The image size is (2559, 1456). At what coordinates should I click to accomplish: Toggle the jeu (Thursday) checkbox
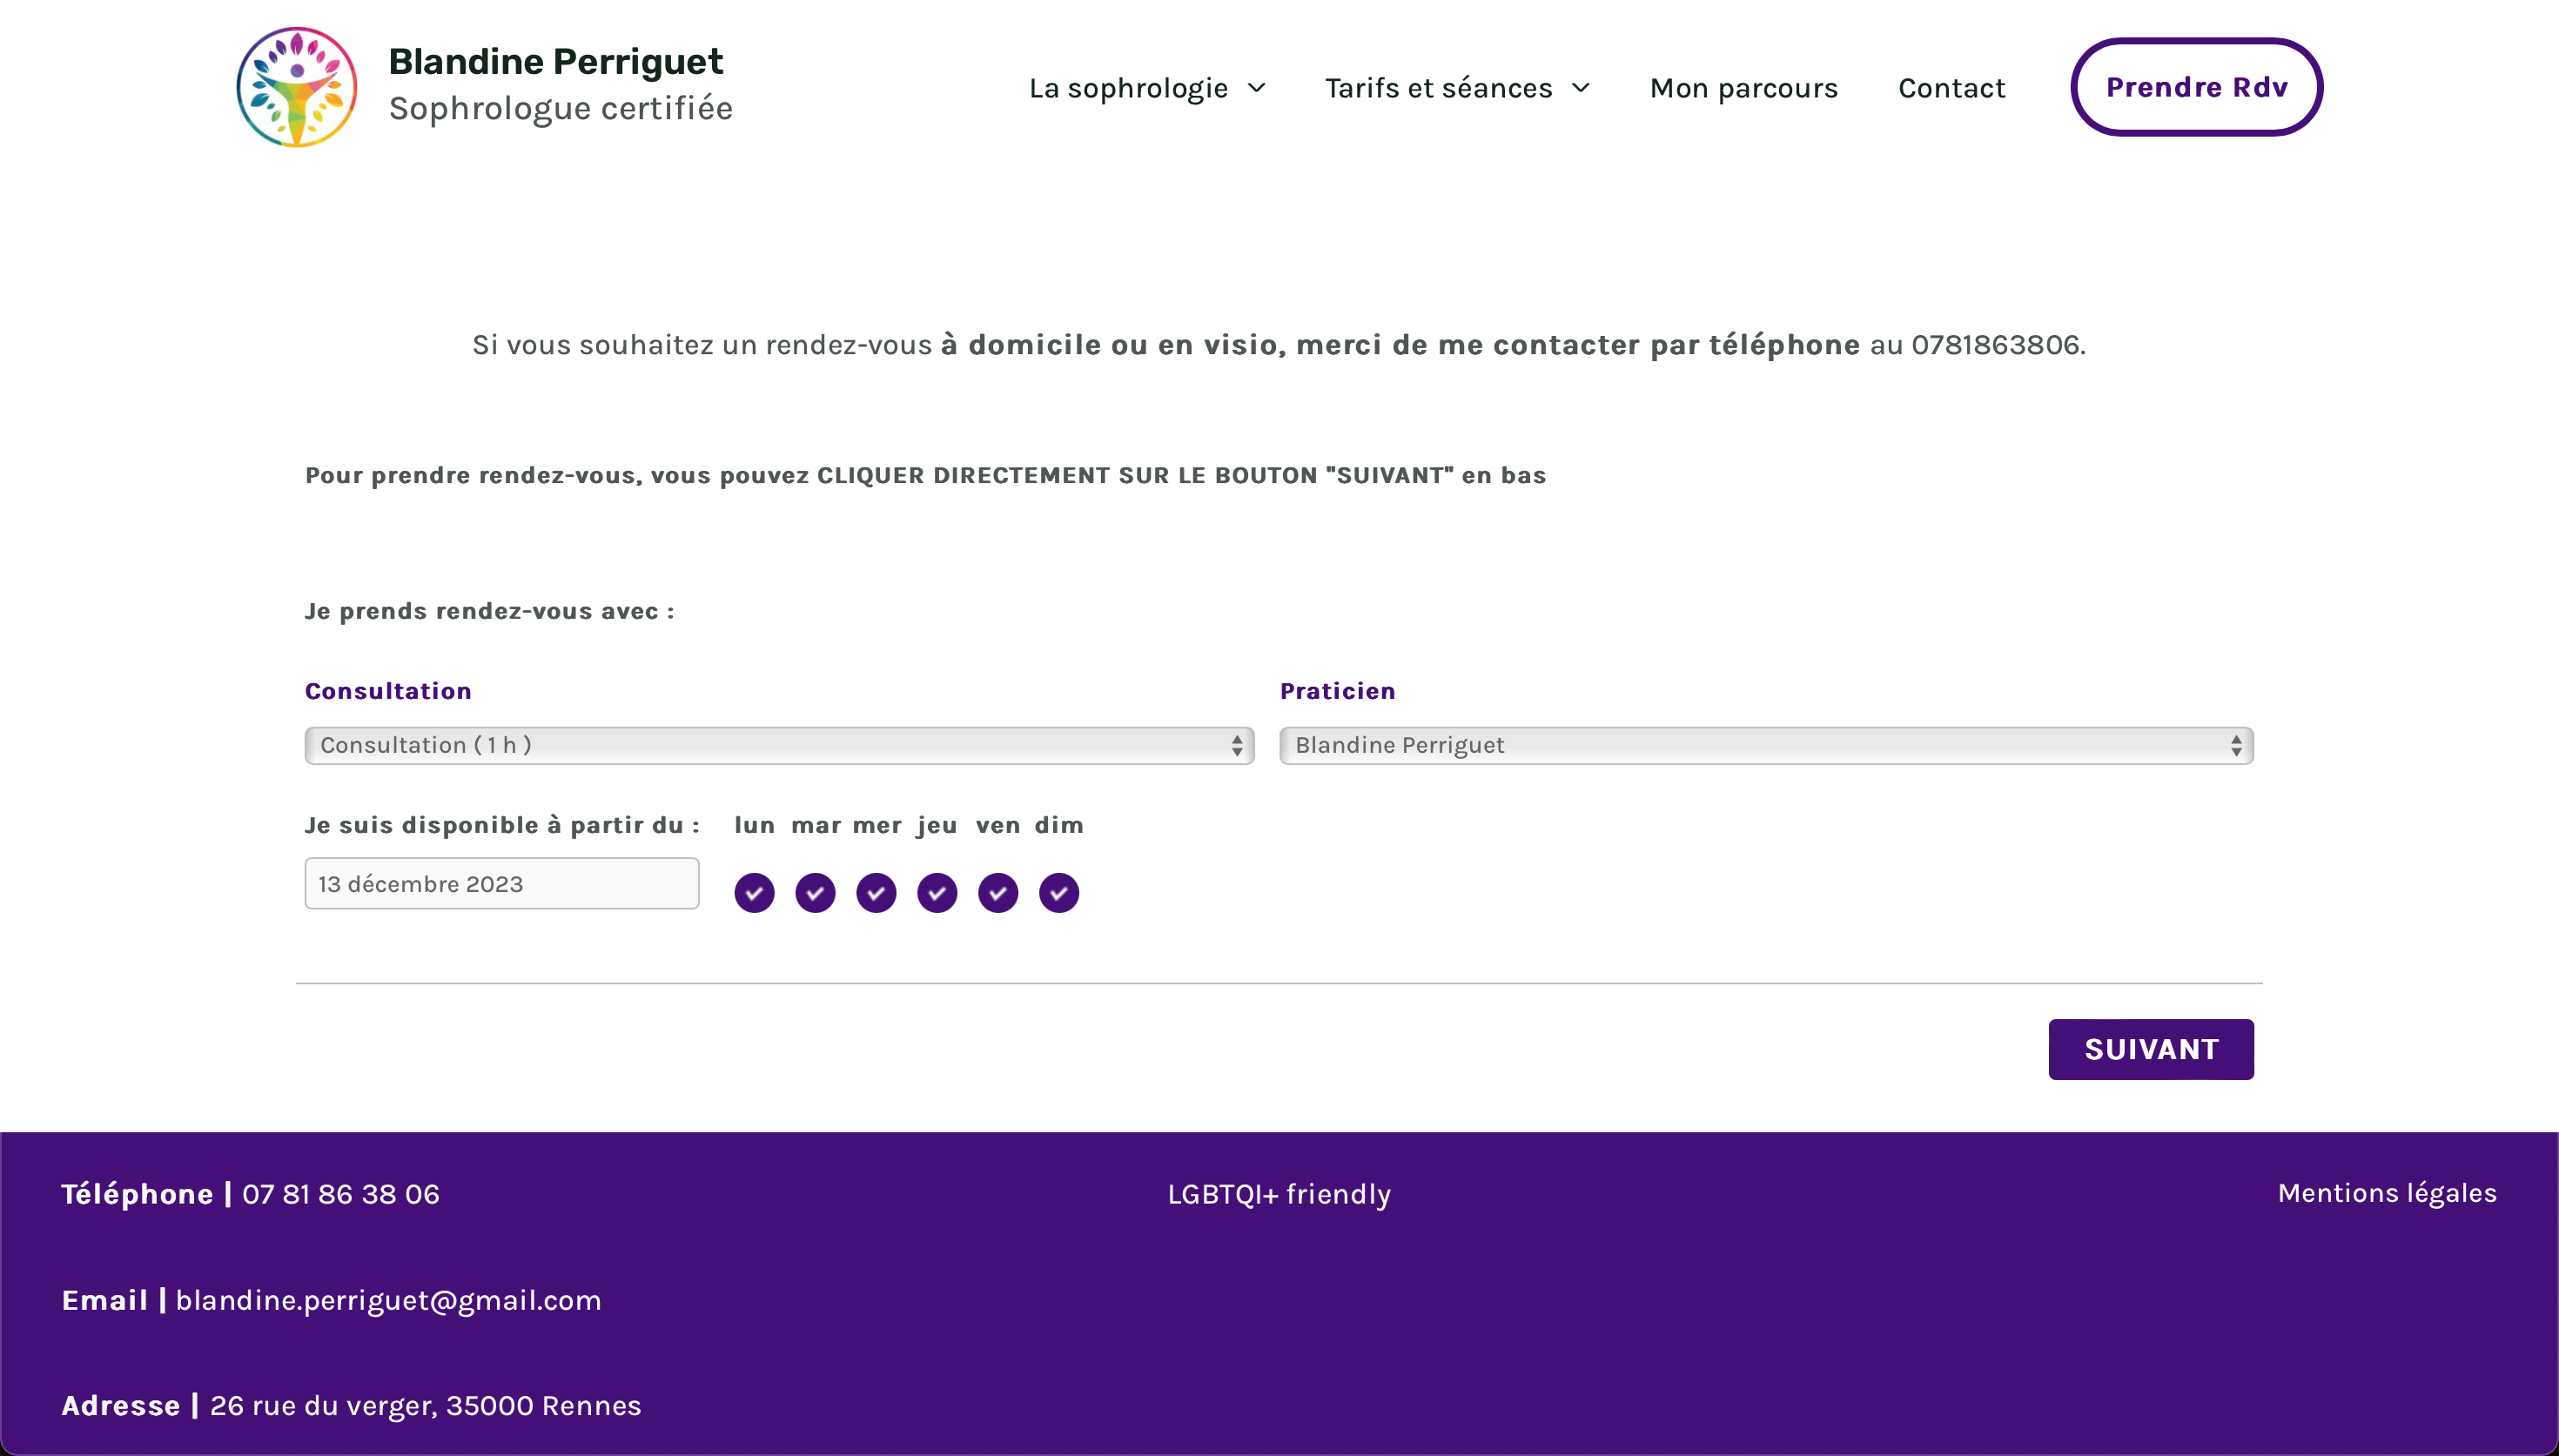[x=937, y=893]
